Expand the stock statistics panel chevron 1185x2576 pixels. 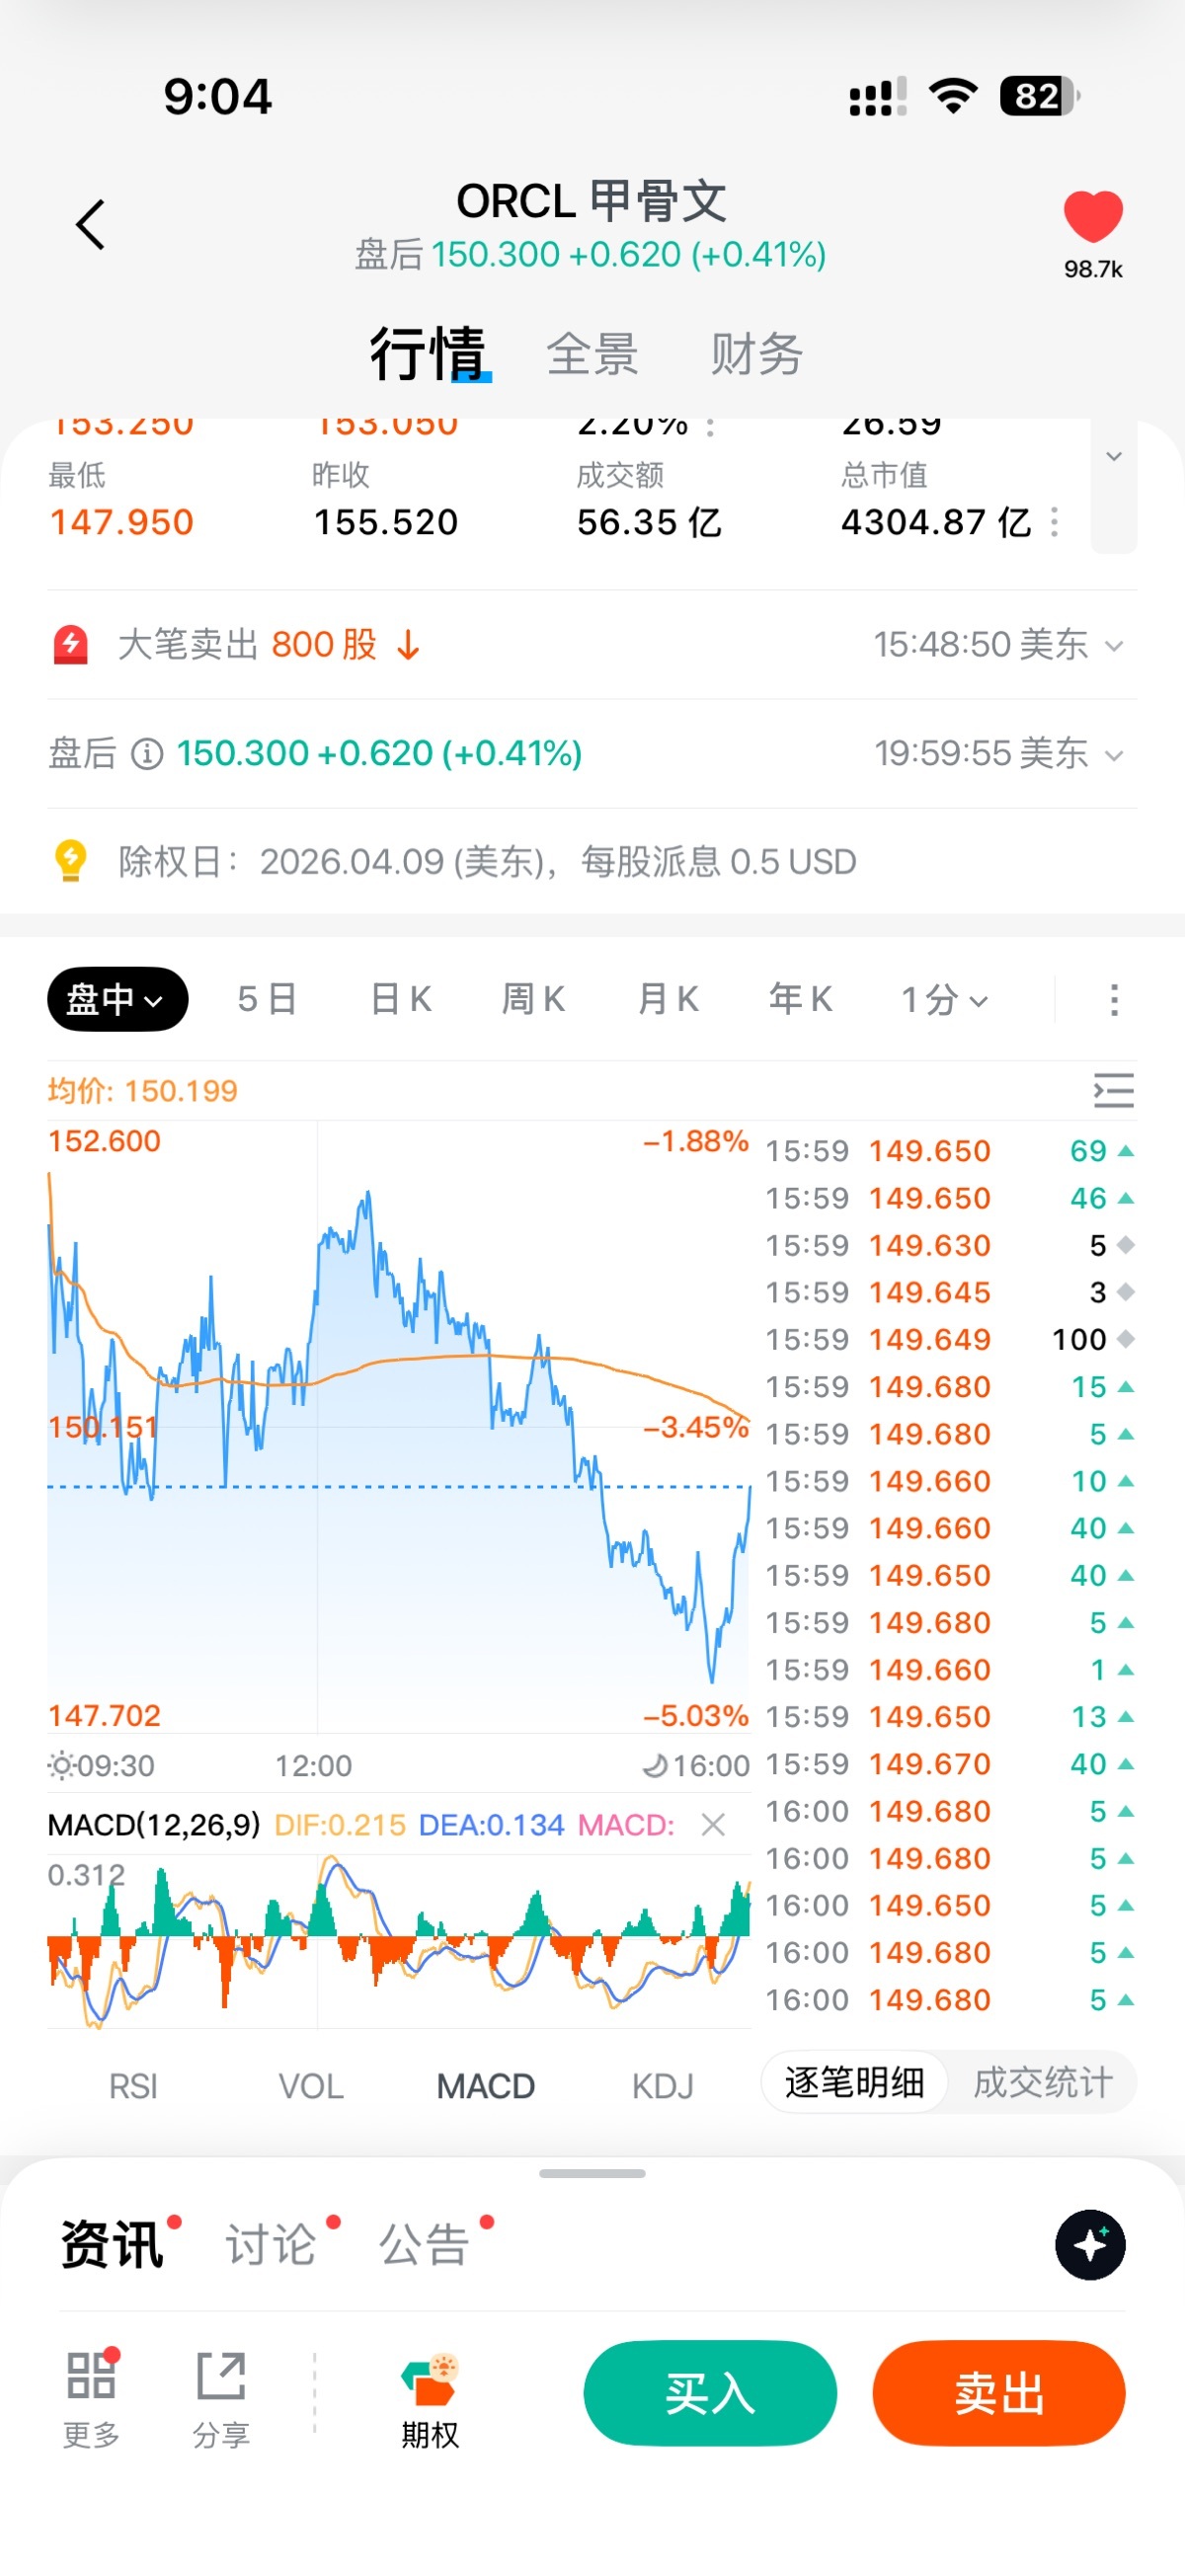(x=1113, y=458)
